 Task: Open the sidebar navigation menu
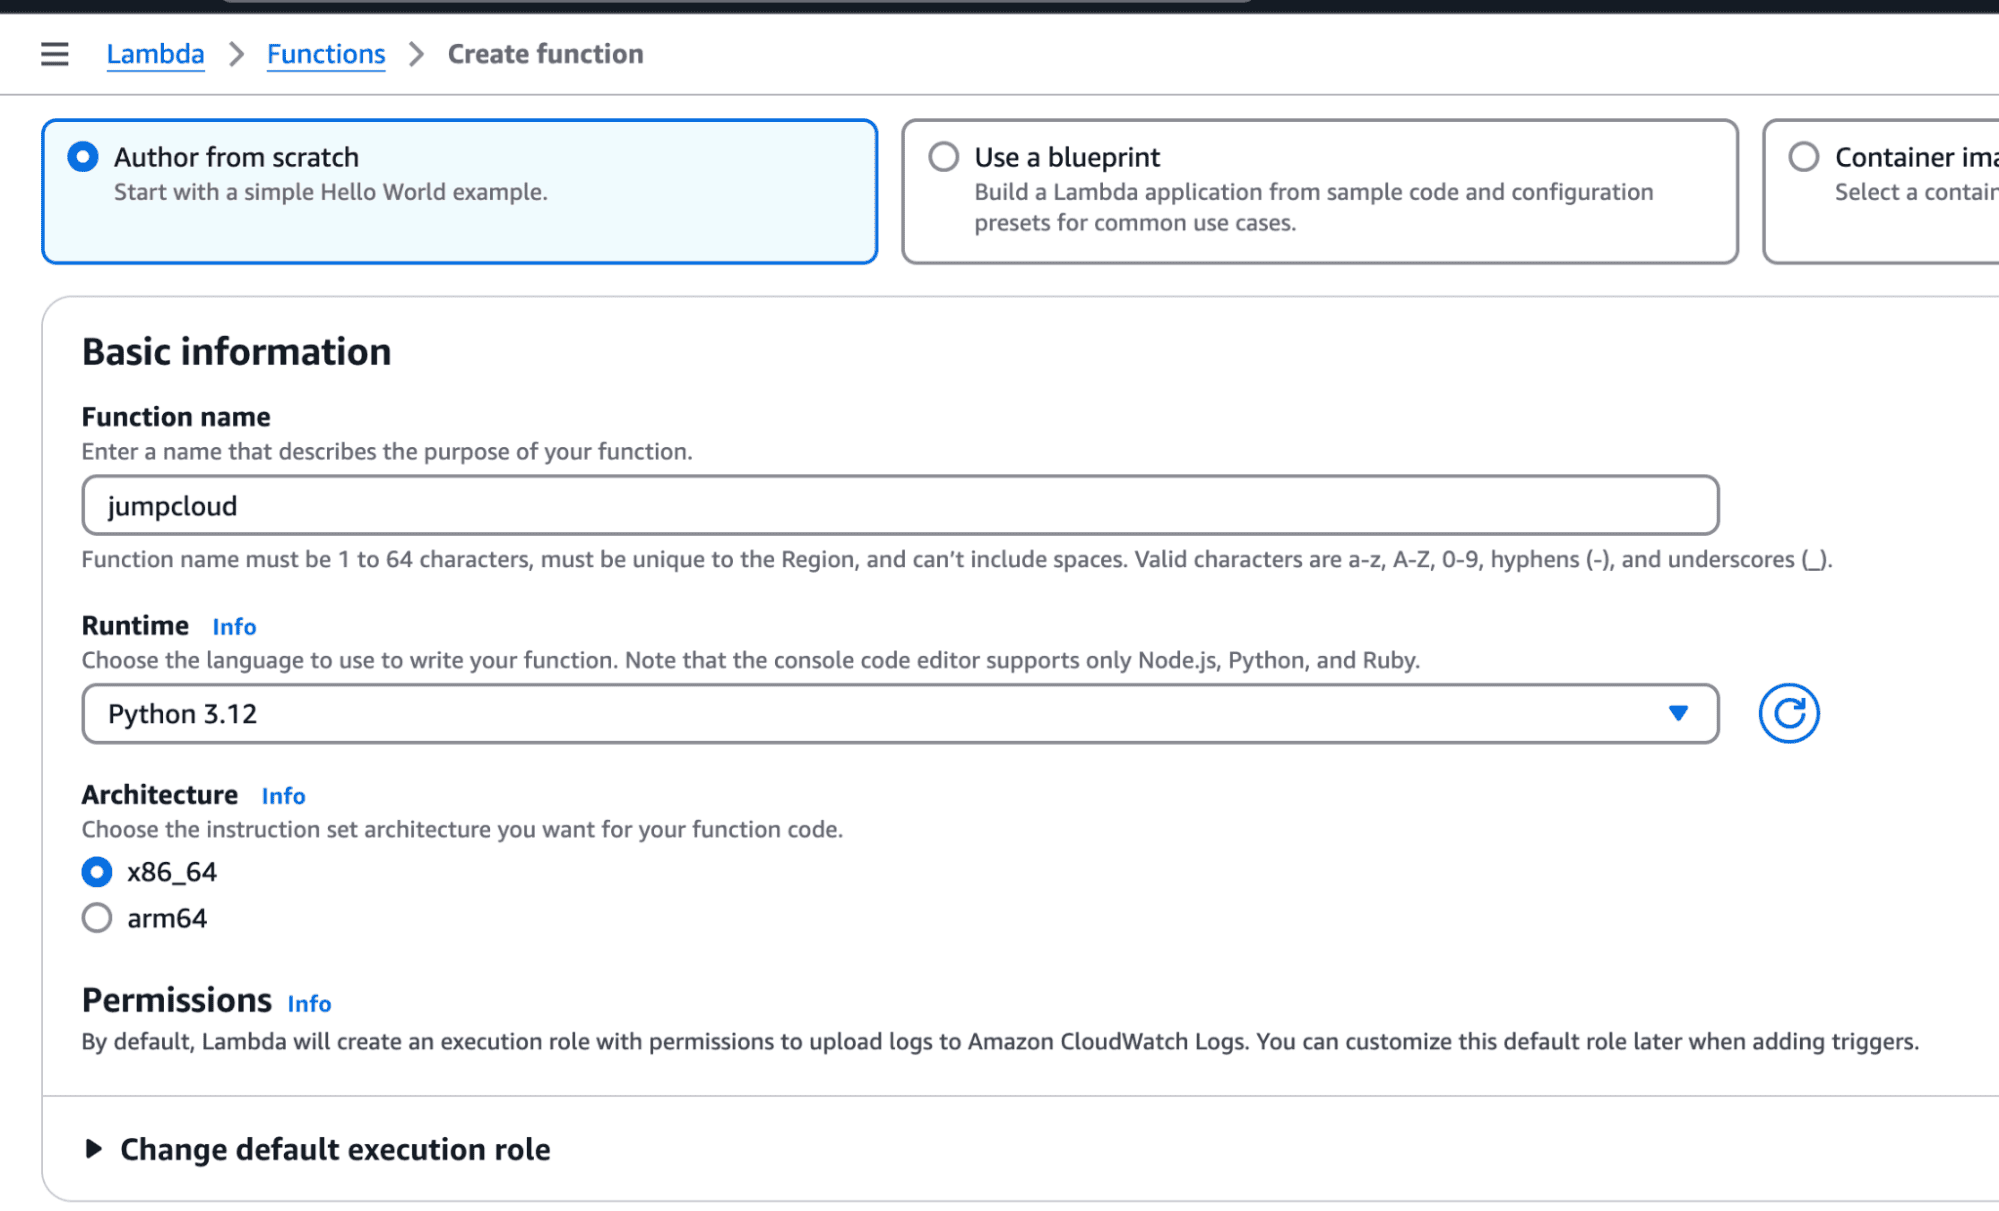[x=53, y=54]
